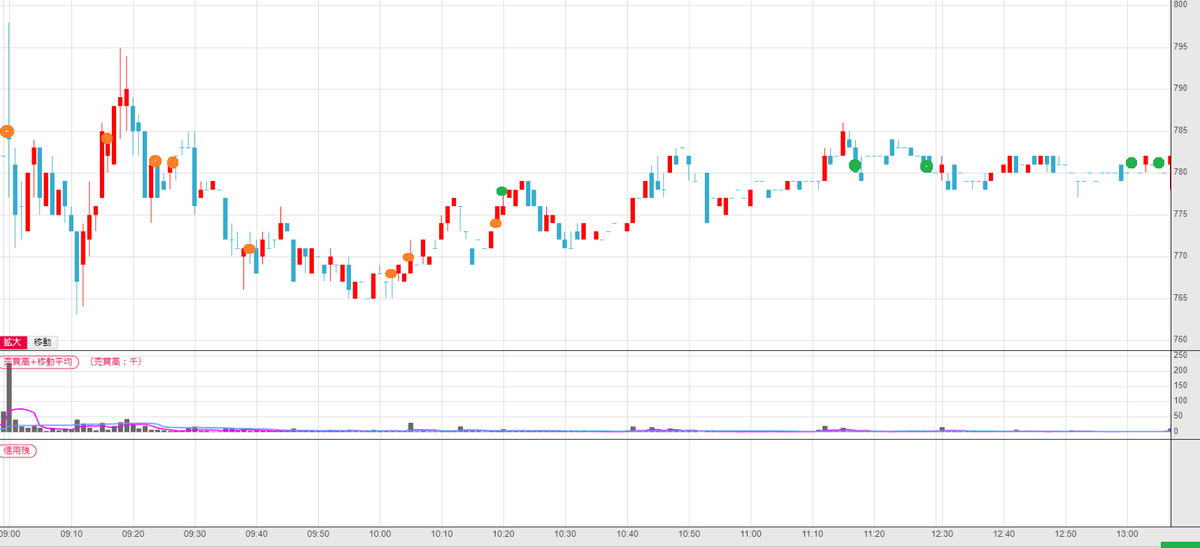Screen dimensions: 1200x548
Task: Click the (売買高：千) unit label
Action: 115,362
